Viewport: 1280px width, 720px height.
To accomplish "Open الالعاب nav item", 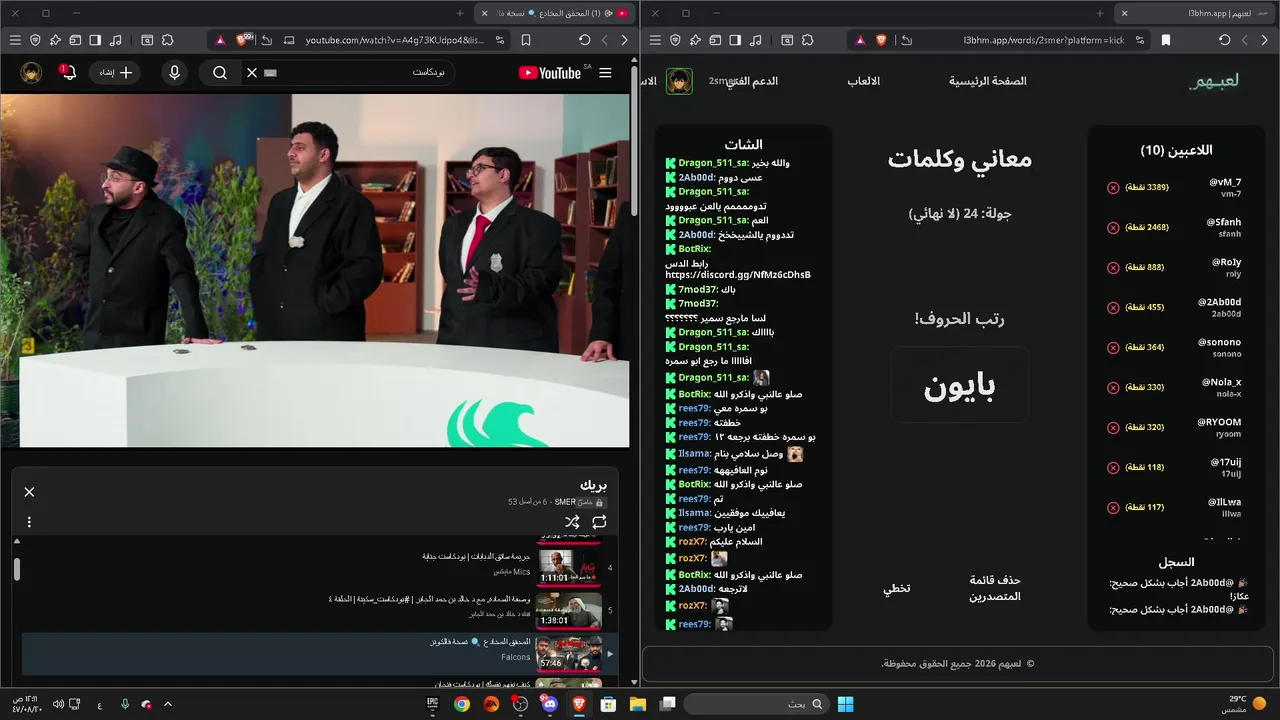I will (864, 81).
